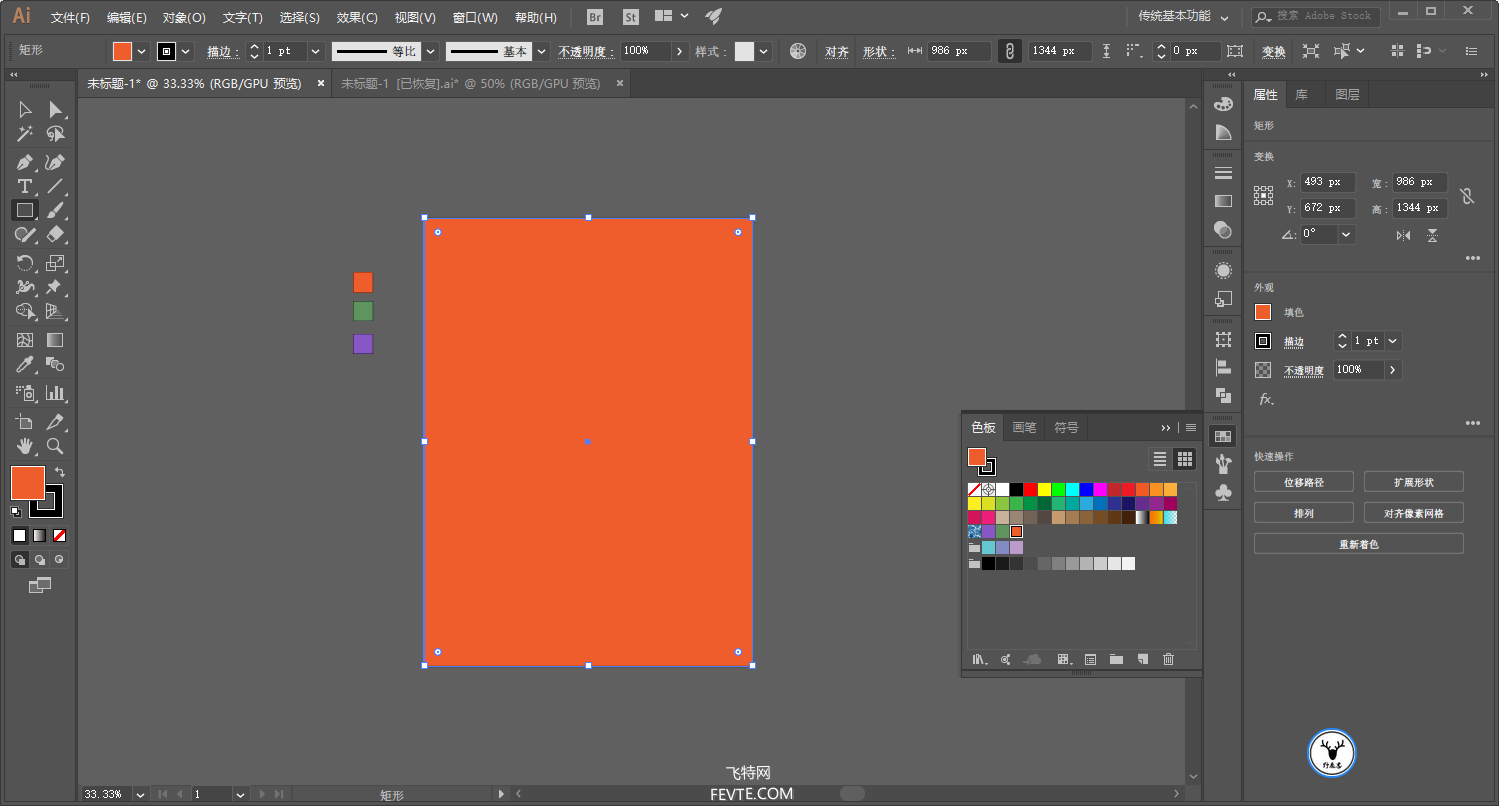This screenshot has height=806, width=1499.
Task: Click the 扩展形状 button
Action: [x=1413, y=482]
